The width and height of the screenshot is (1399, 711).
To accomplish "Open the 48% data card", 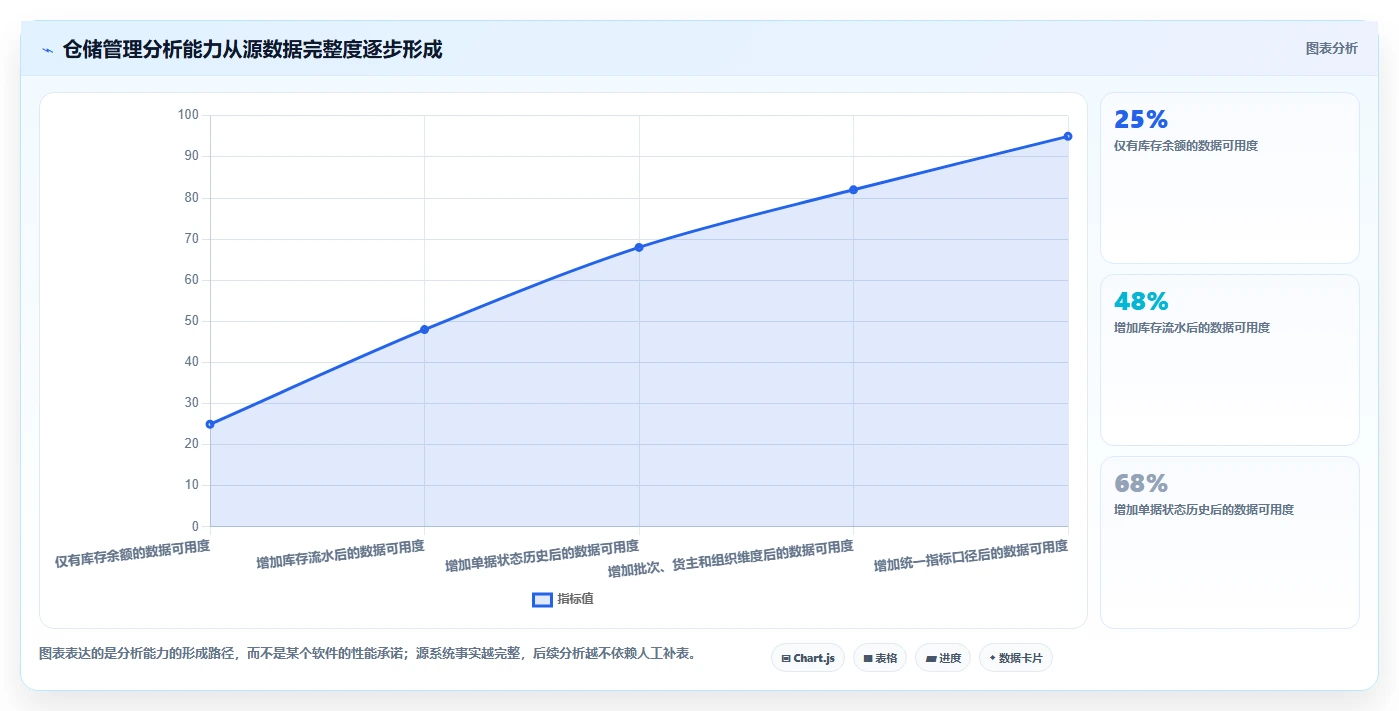I will point(1230,360).
